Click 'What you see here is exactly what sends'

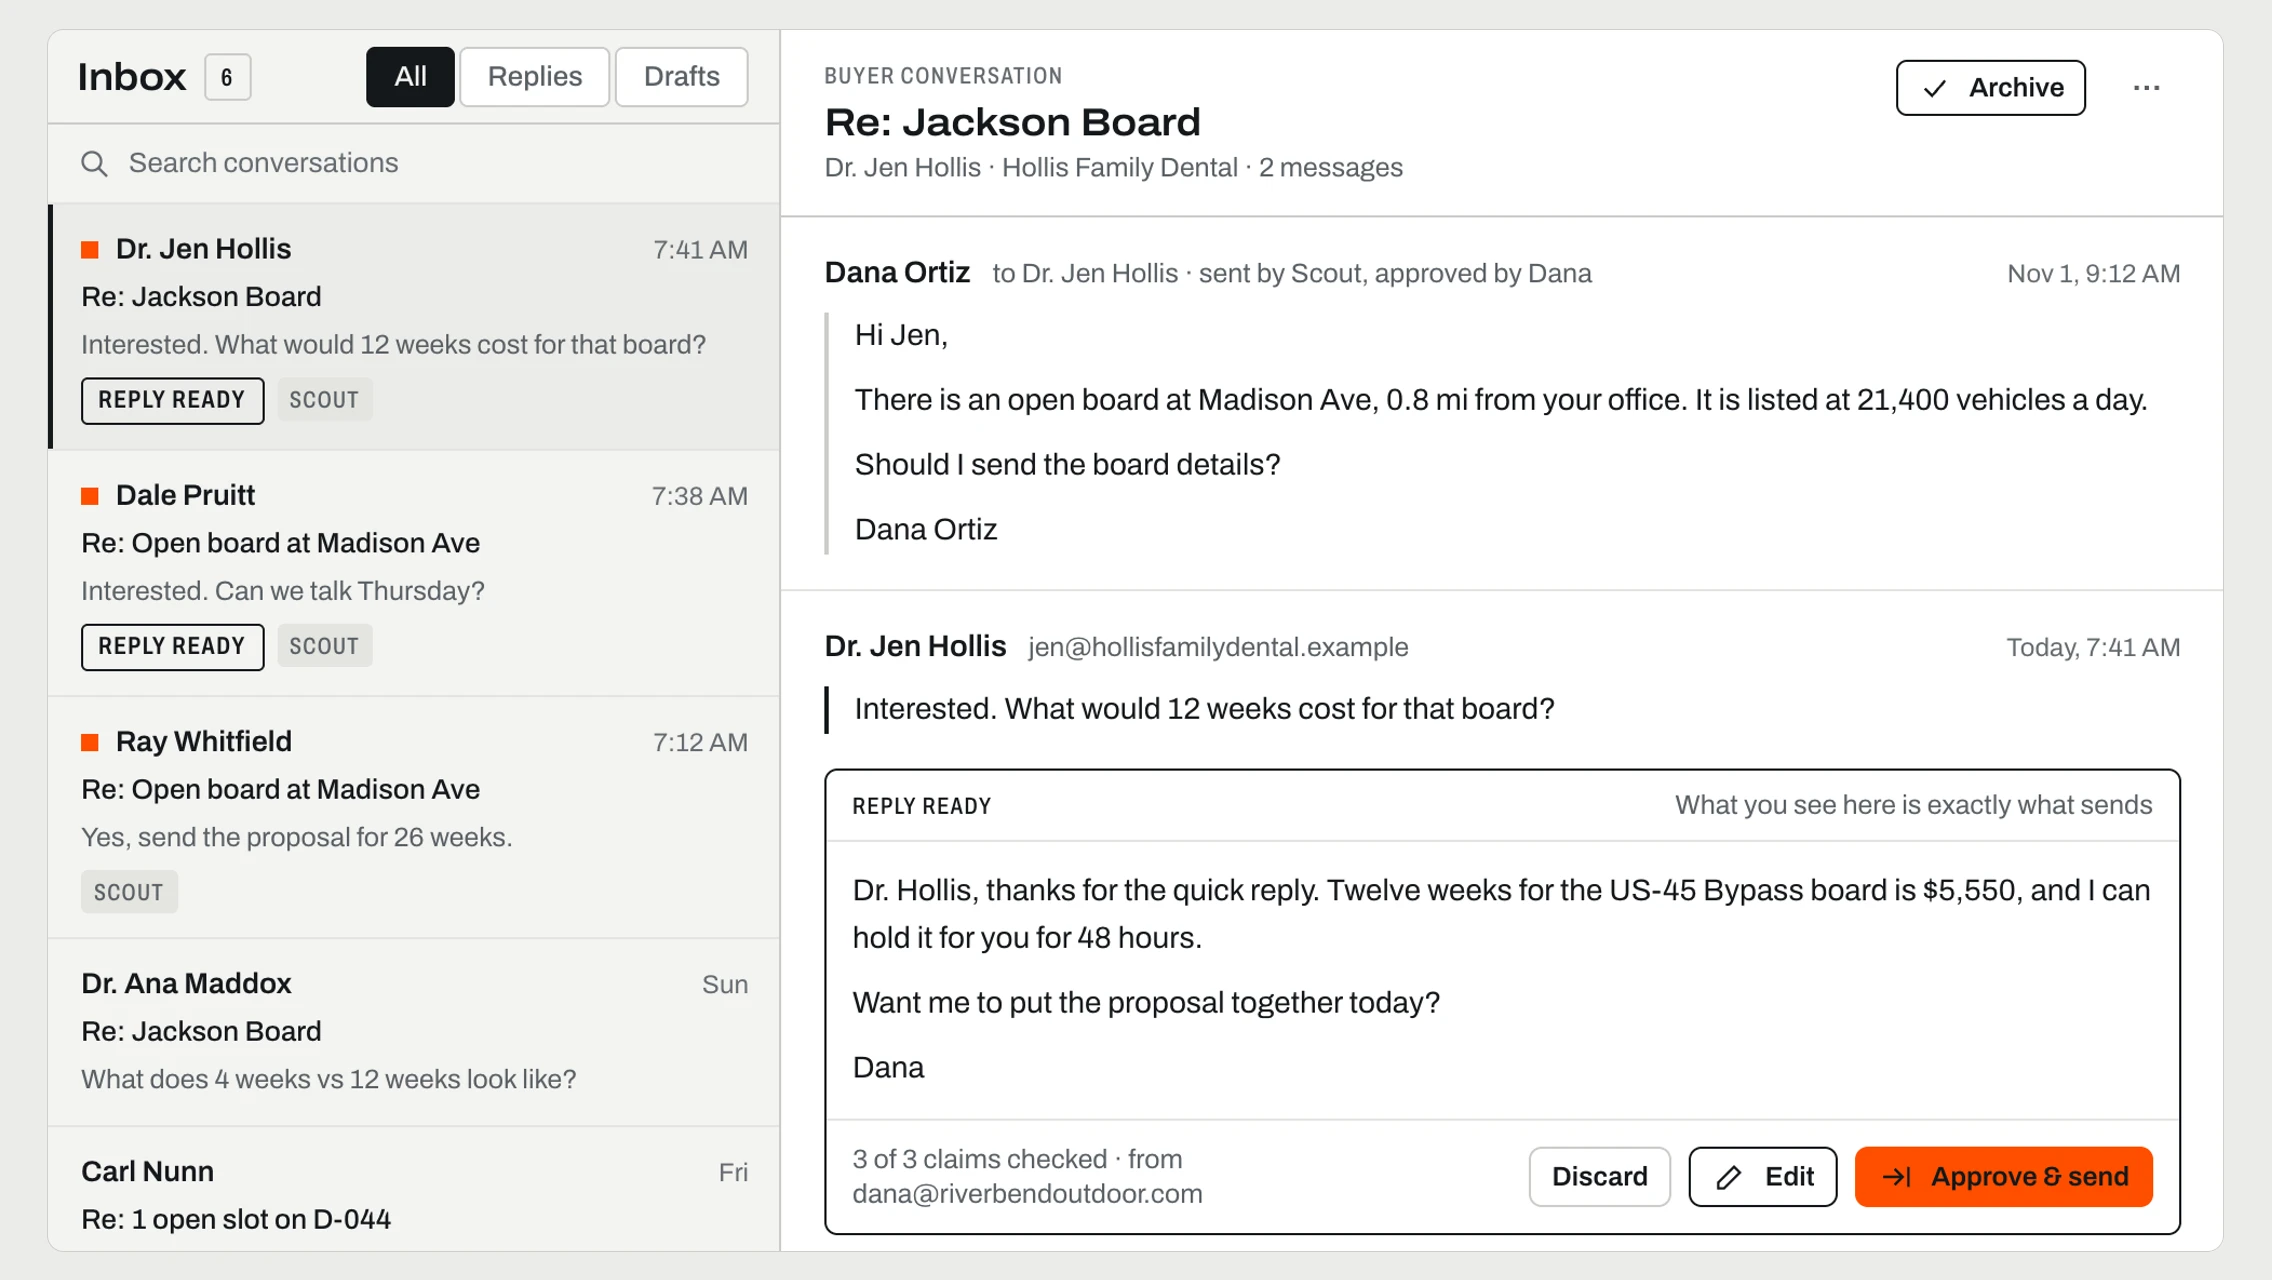point(1913,805)
